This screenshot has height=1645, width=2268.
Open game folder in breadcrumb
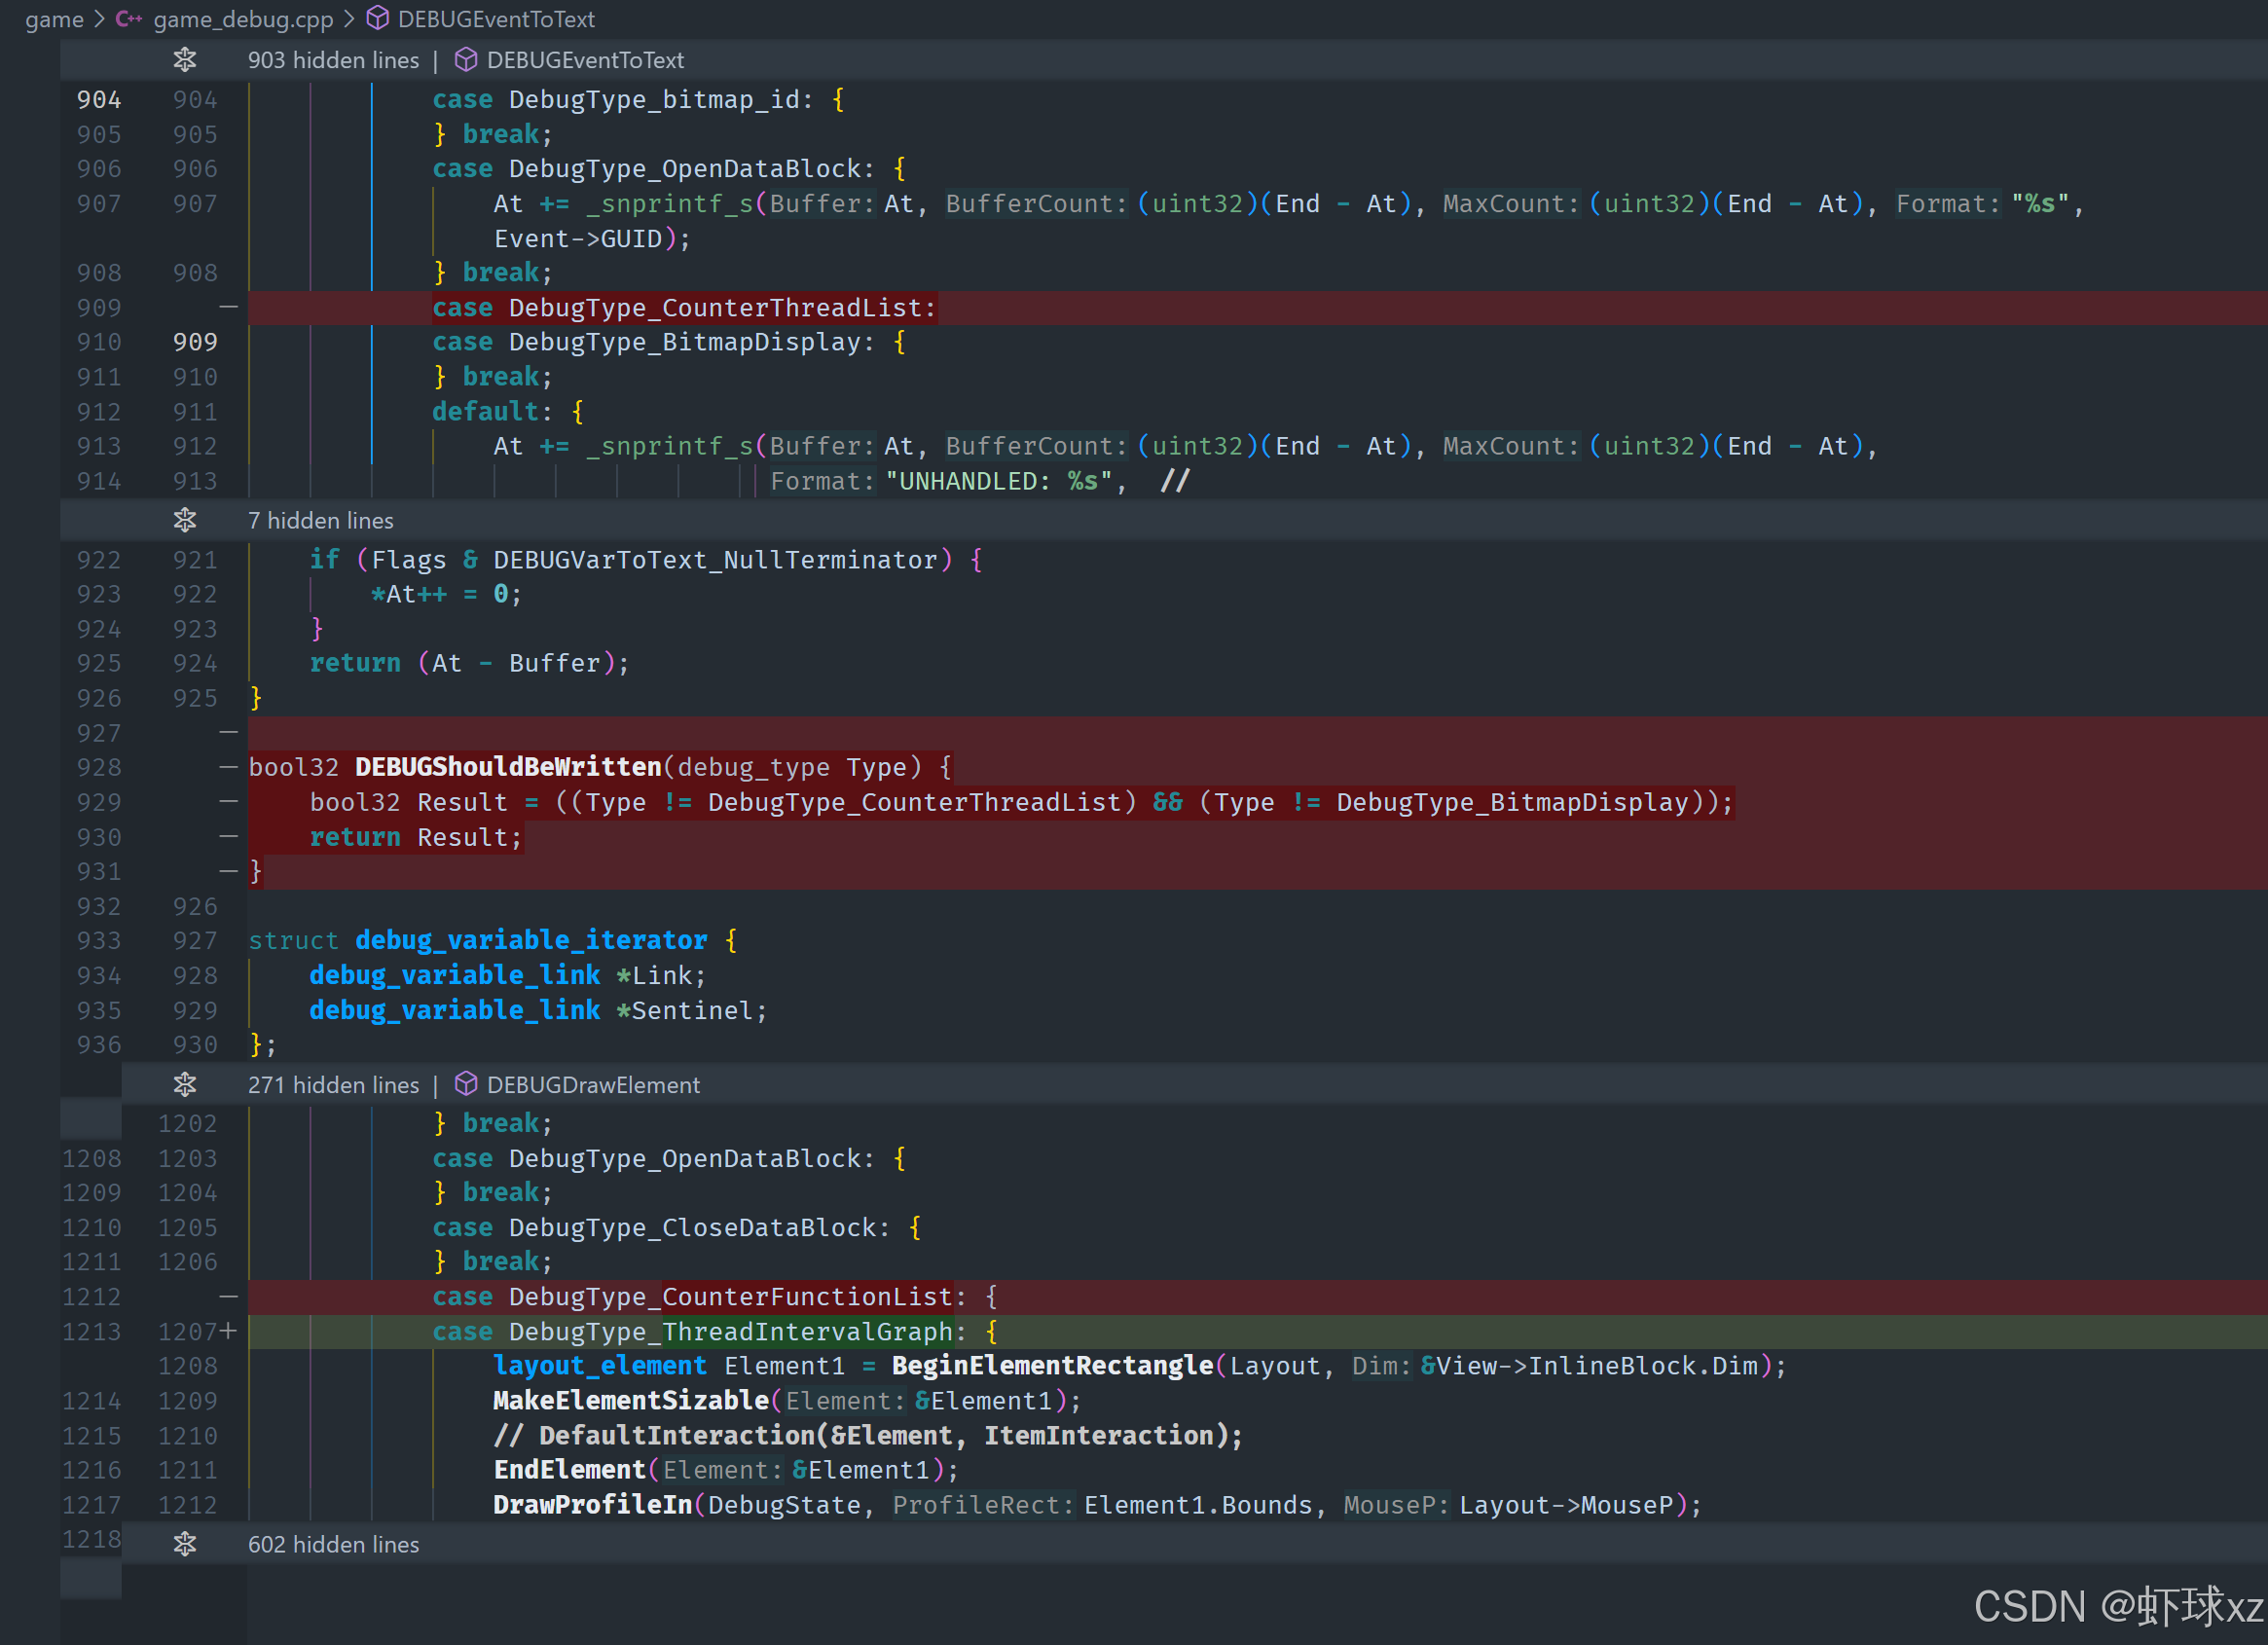point(54,19)
